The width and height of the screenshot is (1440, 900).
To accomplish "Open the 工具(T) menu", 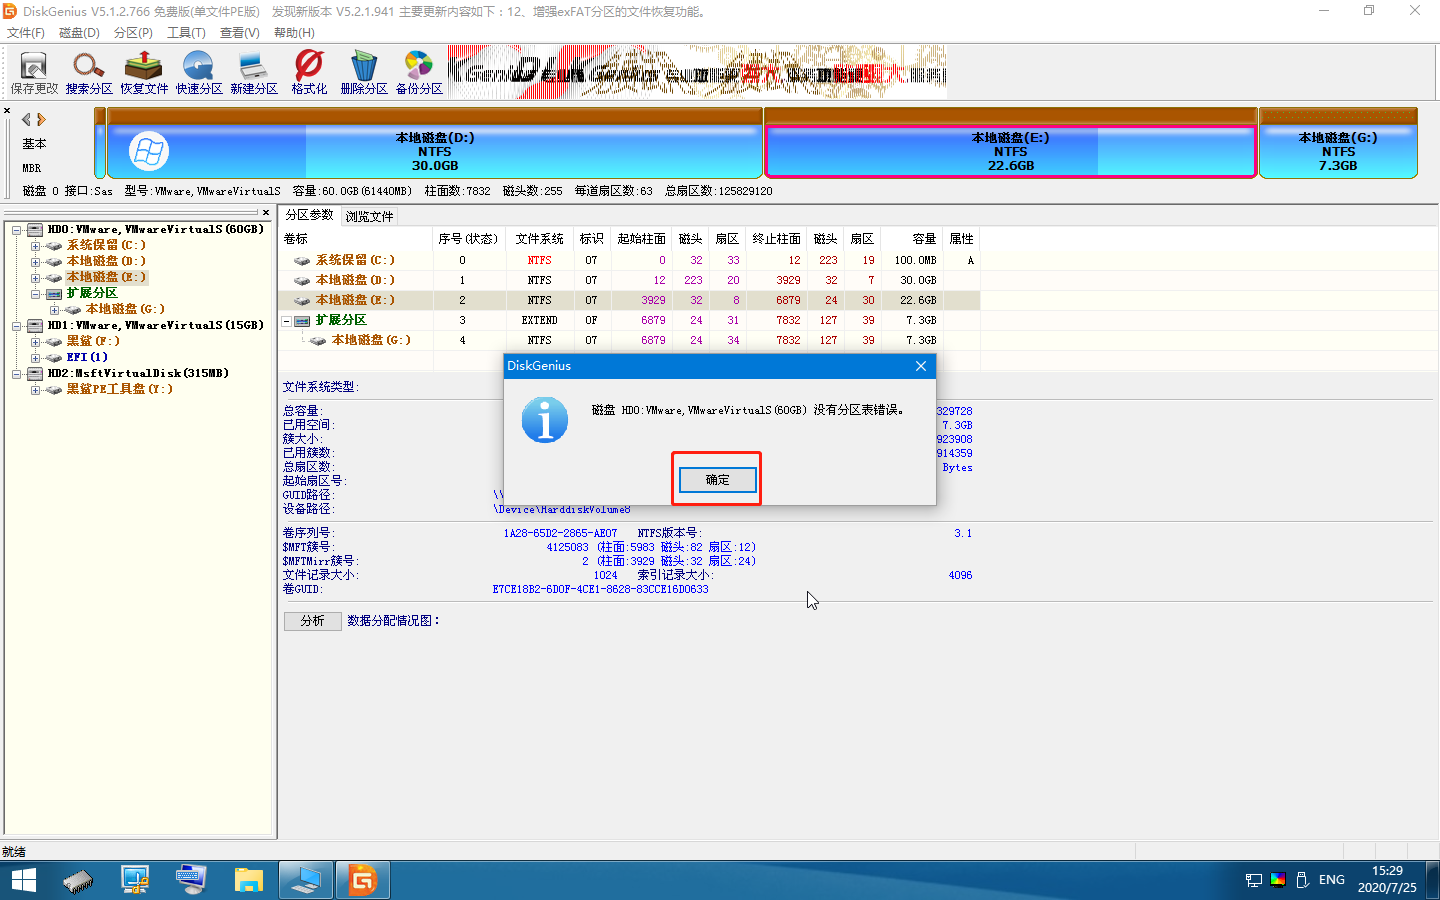I will (x=186, y=33).
